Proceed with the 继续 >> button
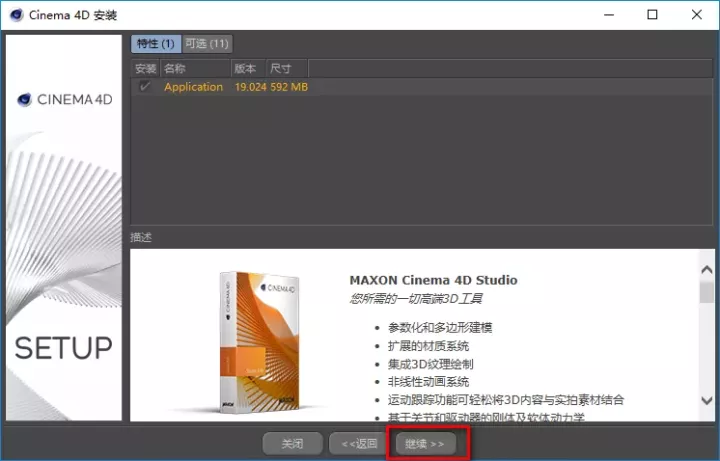720x461 pixels. click(426, 443)
